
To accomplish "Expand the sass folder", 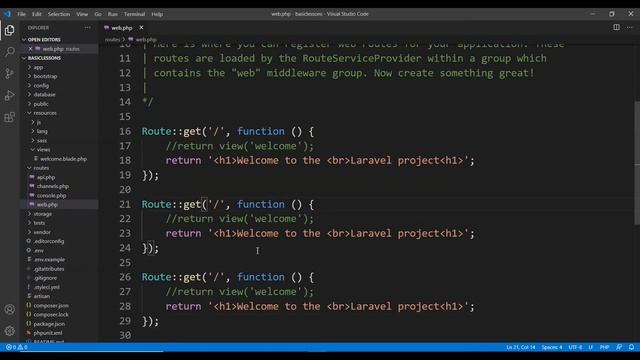I will (x=42, y=140).
